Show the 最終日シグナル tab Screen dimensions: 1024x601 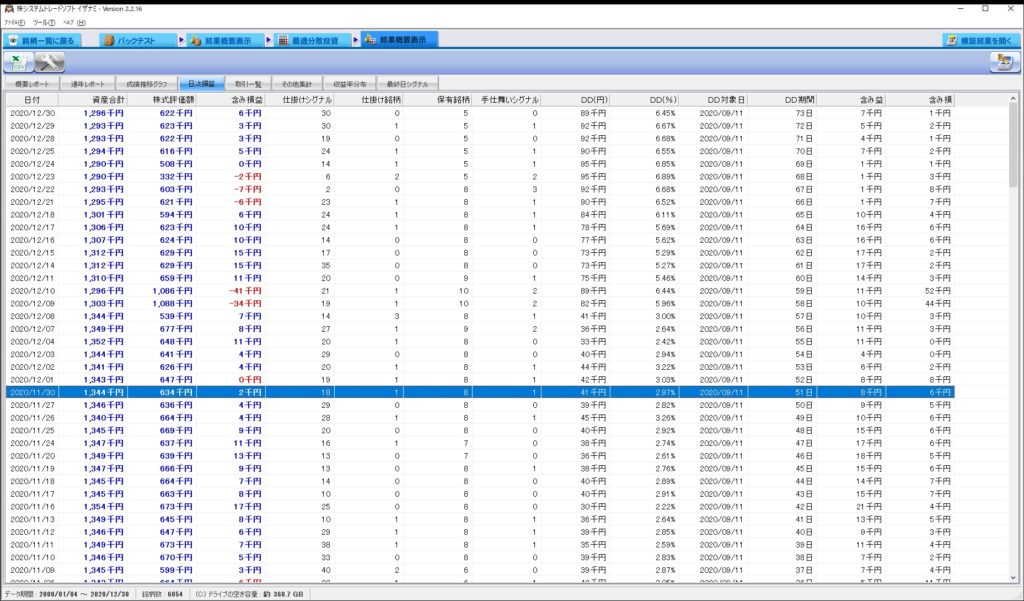(406, 85)
